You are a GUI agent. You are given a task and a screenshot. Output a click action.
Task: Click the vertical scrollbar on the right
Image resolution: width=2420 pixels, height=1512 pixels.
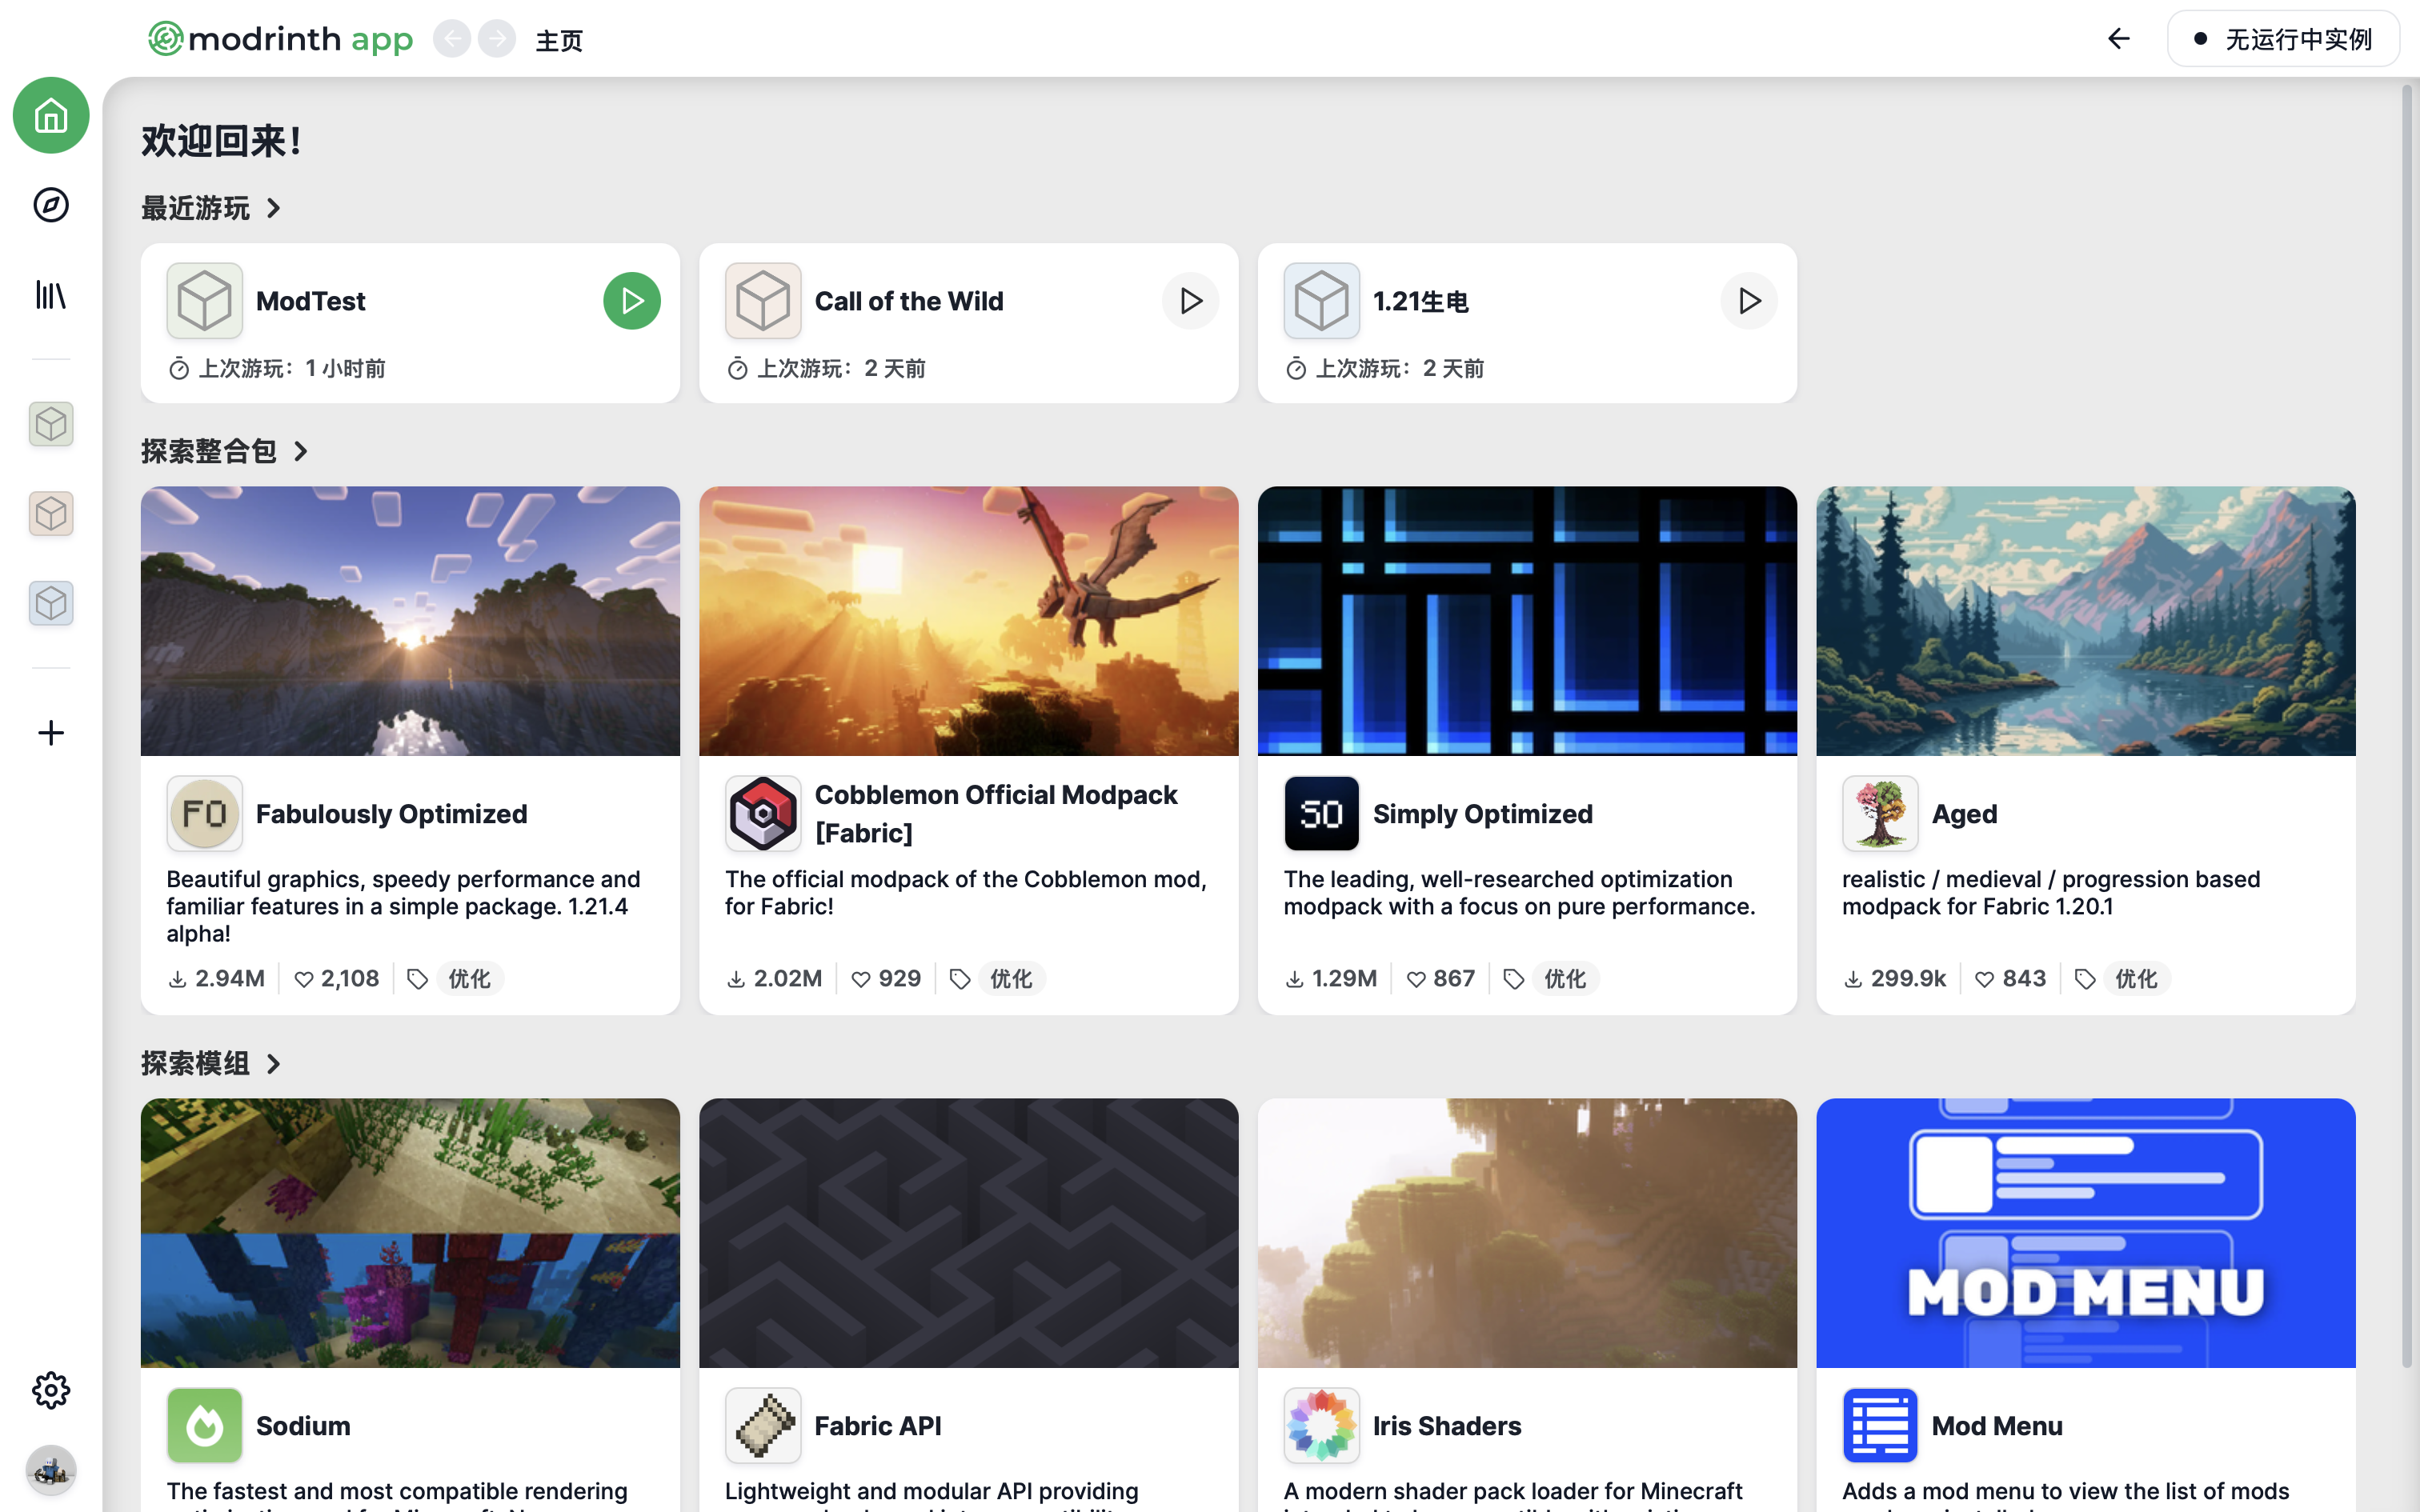[2407, 725]
